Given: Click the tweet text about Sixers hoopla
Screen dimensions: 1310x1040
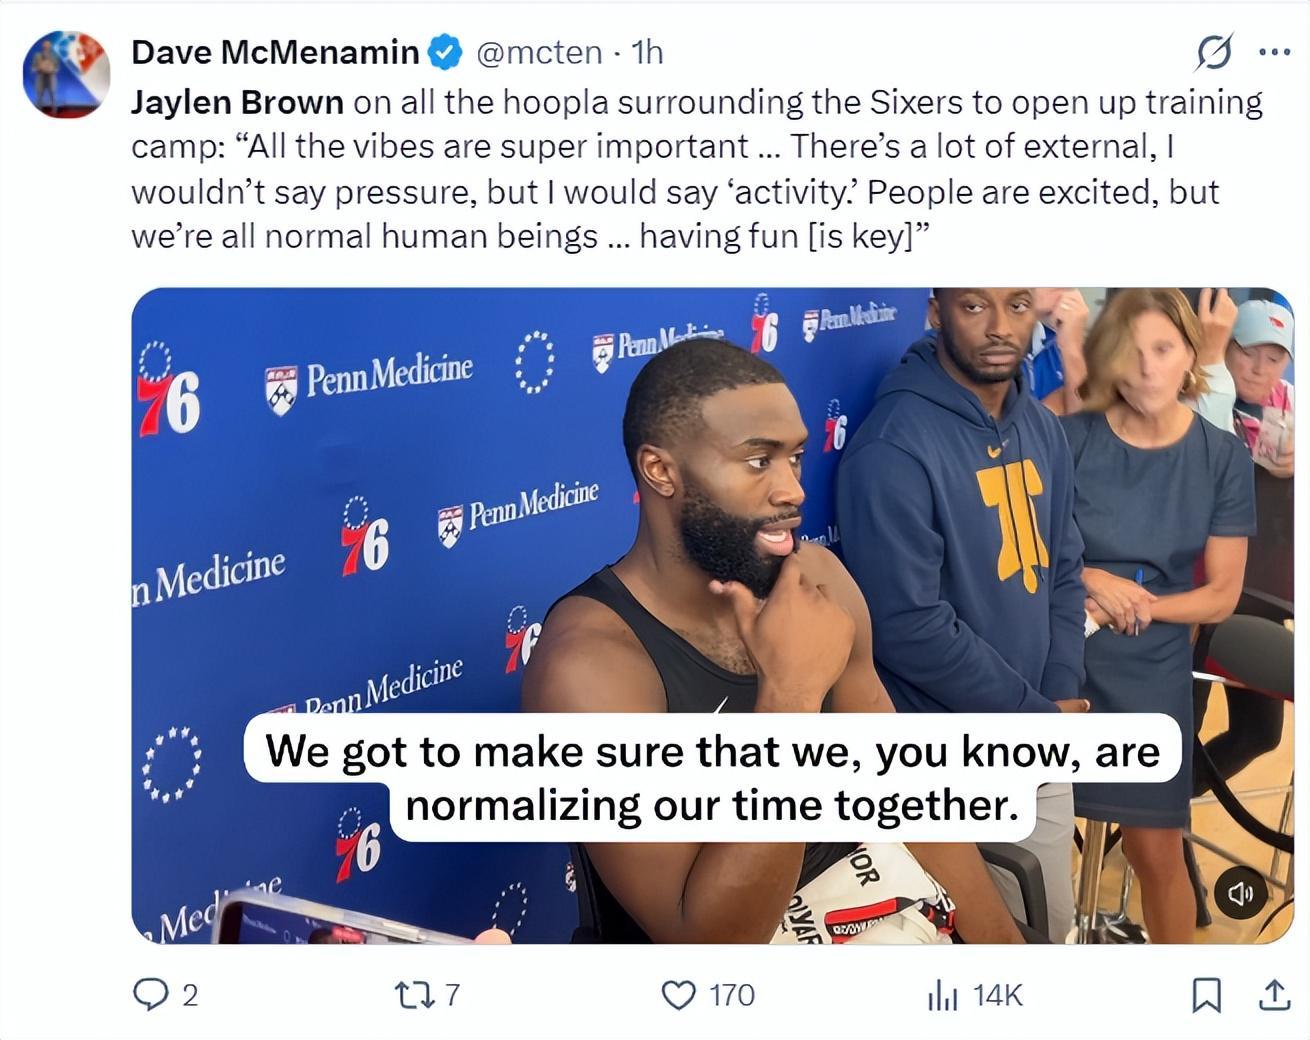Looking at the screenshot, I should [697, 169].
